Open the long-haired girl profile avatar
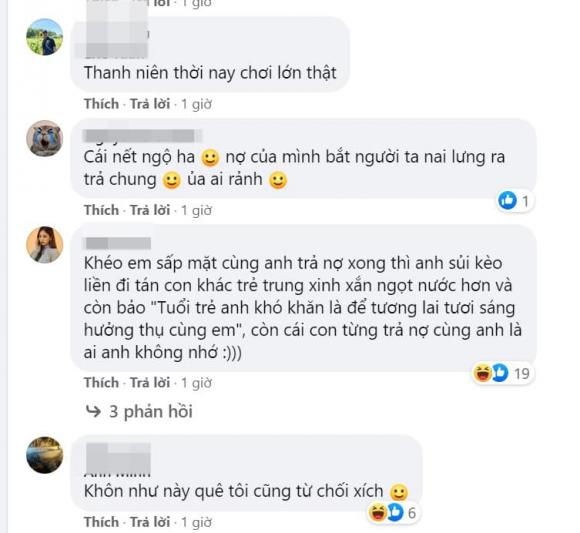580x533 pixels. tap(45, 244)
